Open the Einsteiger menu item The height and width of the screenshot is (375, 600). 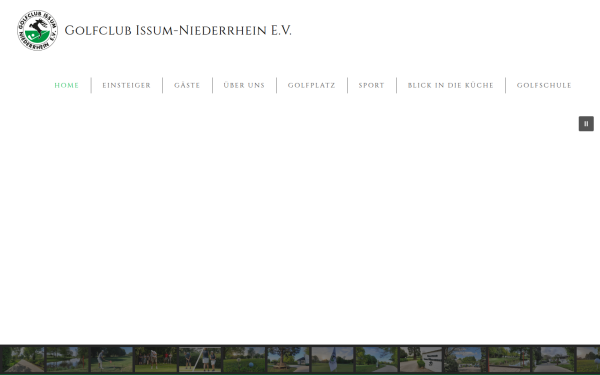pyautogui.click(x=127, y=85)
